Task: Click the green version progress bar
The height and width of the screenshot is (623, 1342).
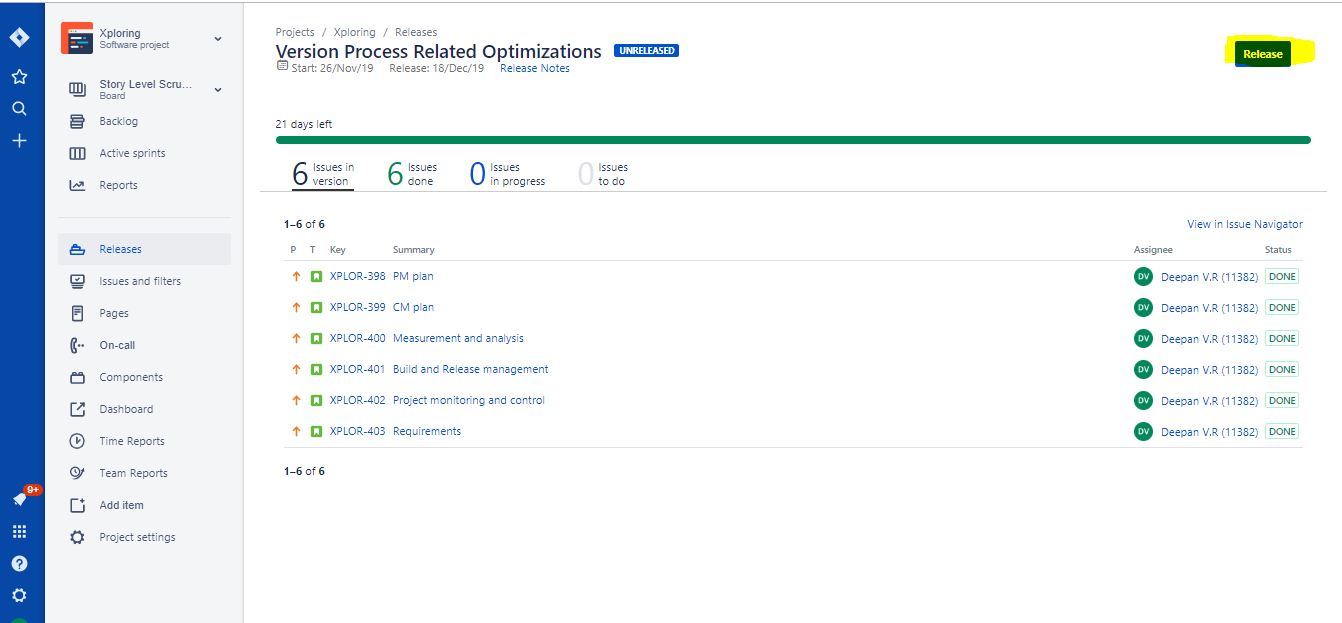Action: coord(793,140)
